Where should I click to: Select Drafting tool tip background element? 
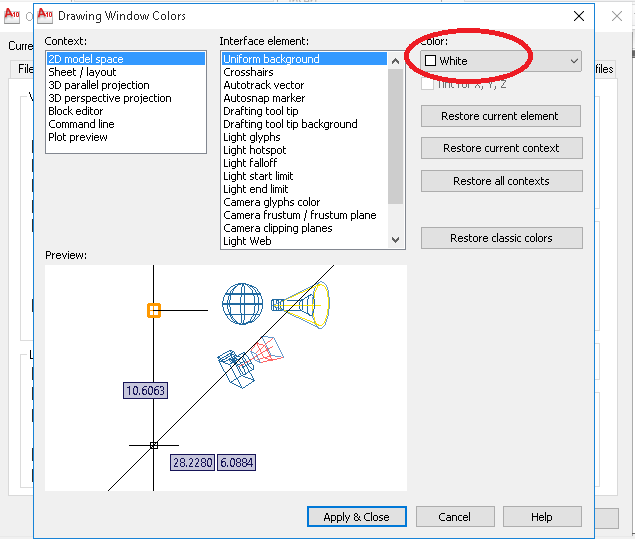(304, 124)
